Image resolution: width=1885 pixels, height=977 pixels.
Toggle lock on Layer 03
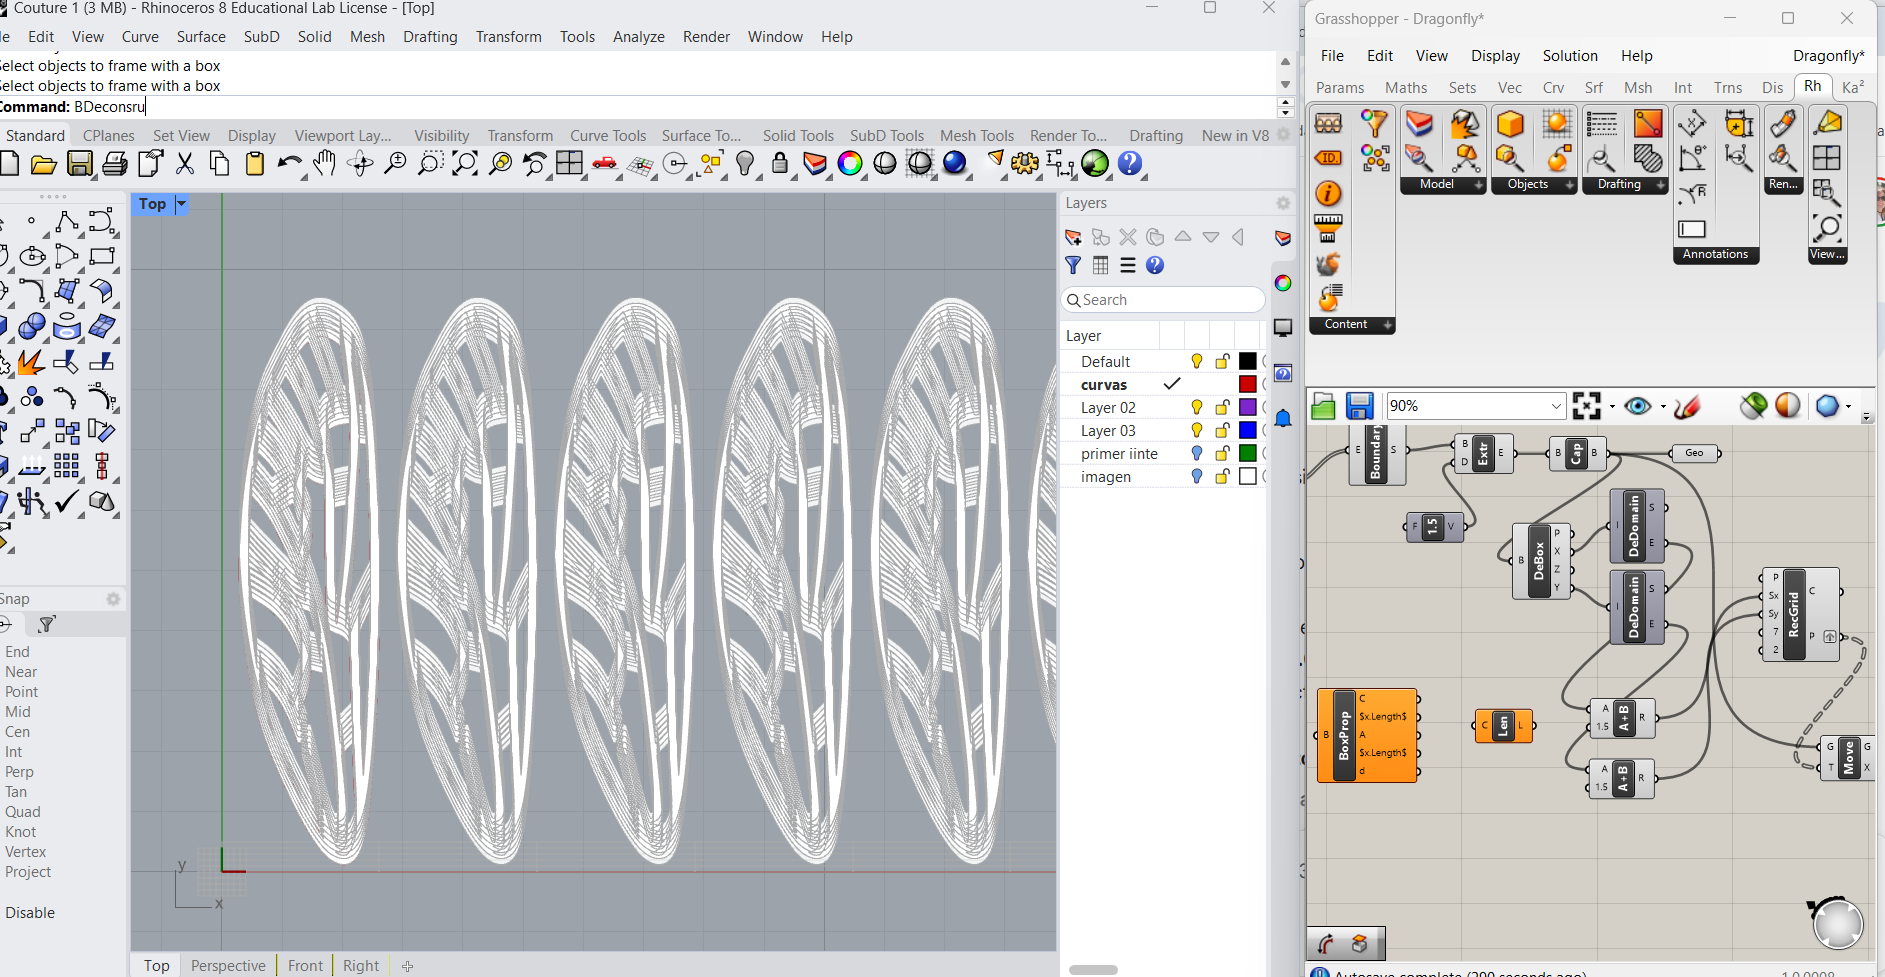[1222, 431]
